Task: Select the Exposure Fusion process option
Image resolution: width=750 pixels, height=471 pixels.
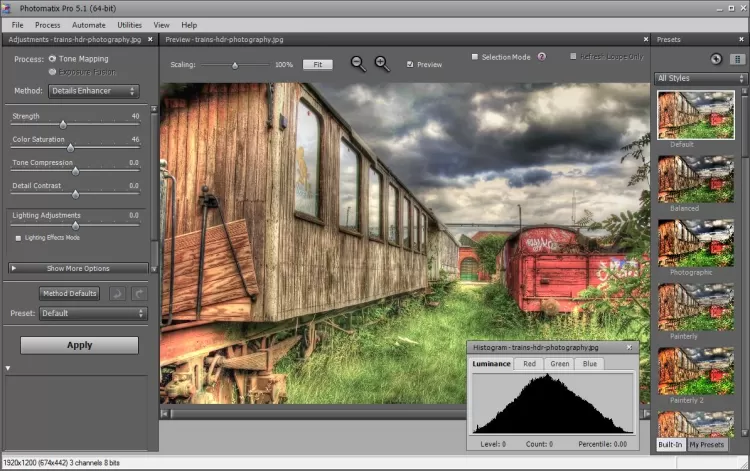Action: coord(52,72)
